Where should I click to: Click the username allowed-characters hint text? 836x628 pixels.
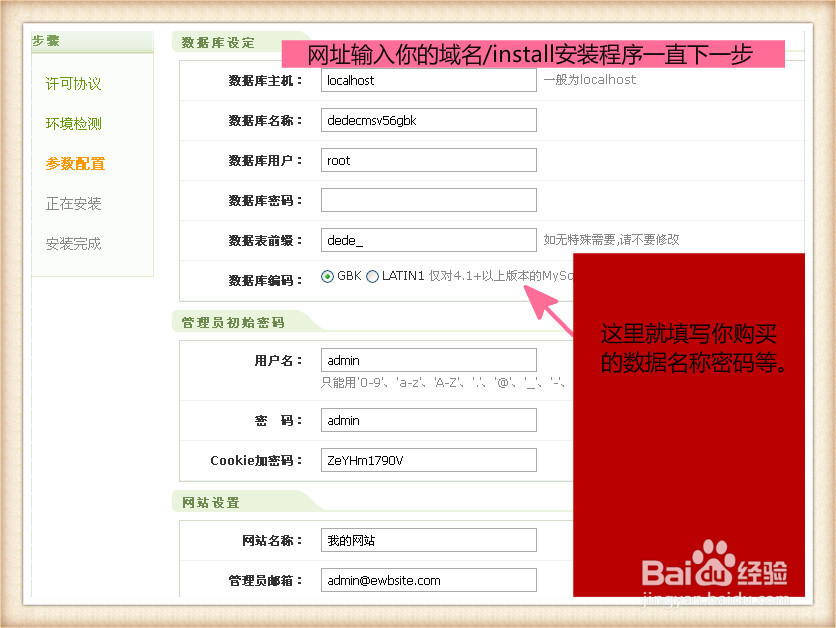click(443, 383)
